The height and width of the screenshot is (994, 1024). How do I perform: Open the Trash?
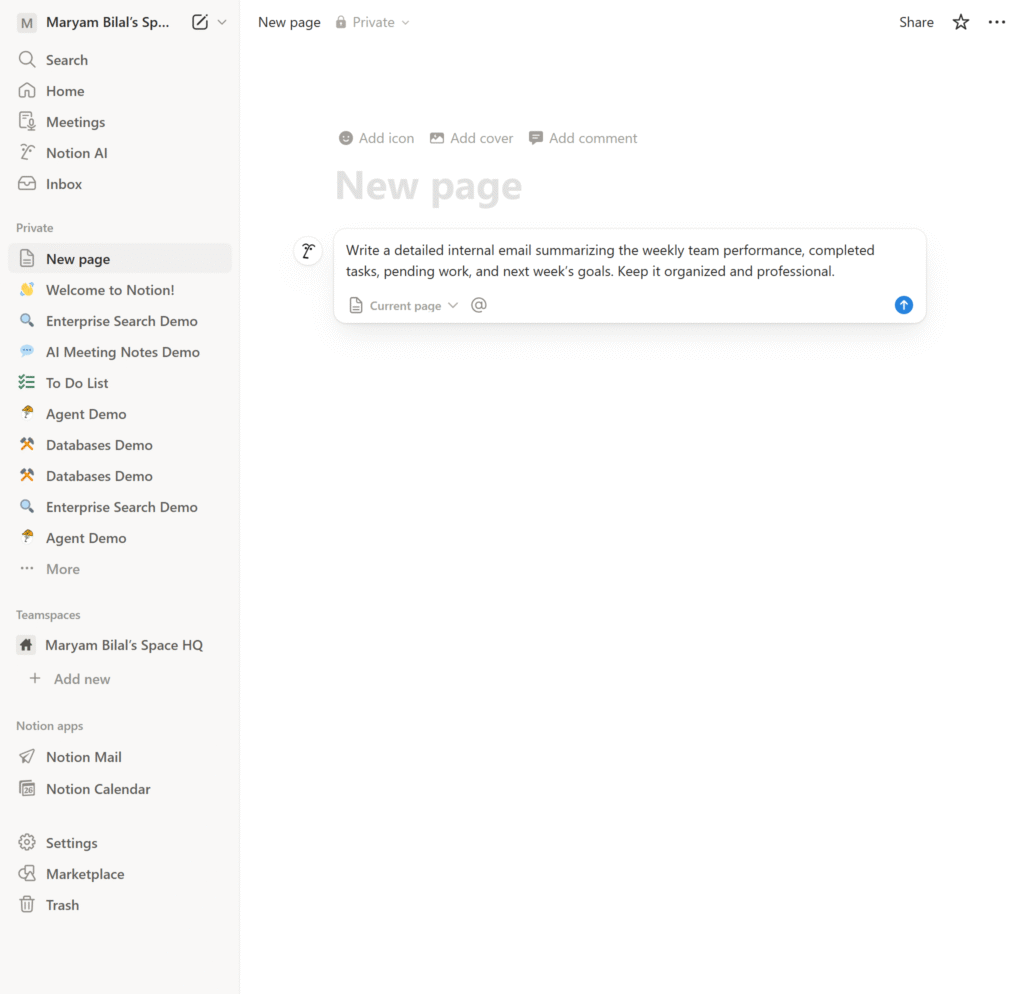click(63, 904)
